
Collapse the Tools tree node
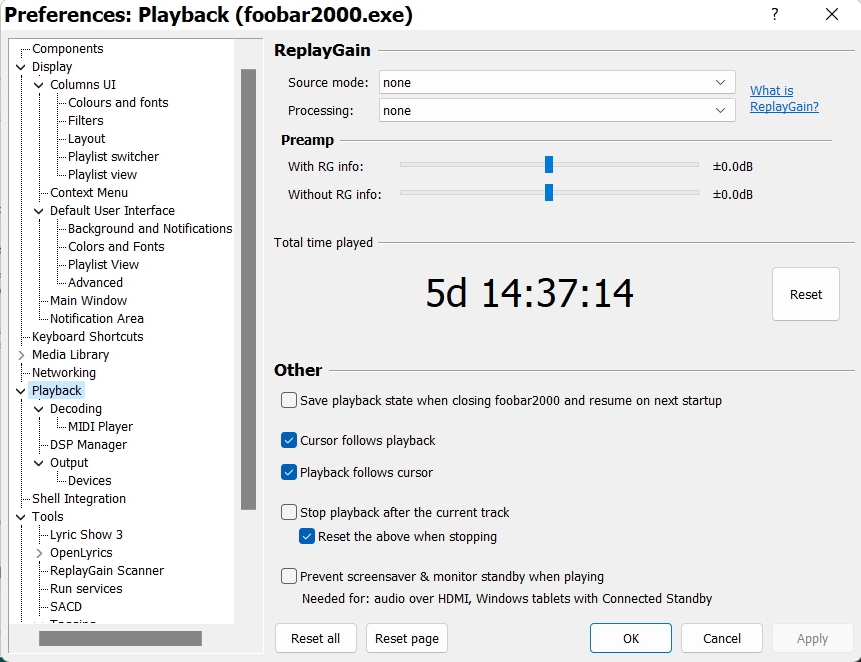tap(21, 517)
